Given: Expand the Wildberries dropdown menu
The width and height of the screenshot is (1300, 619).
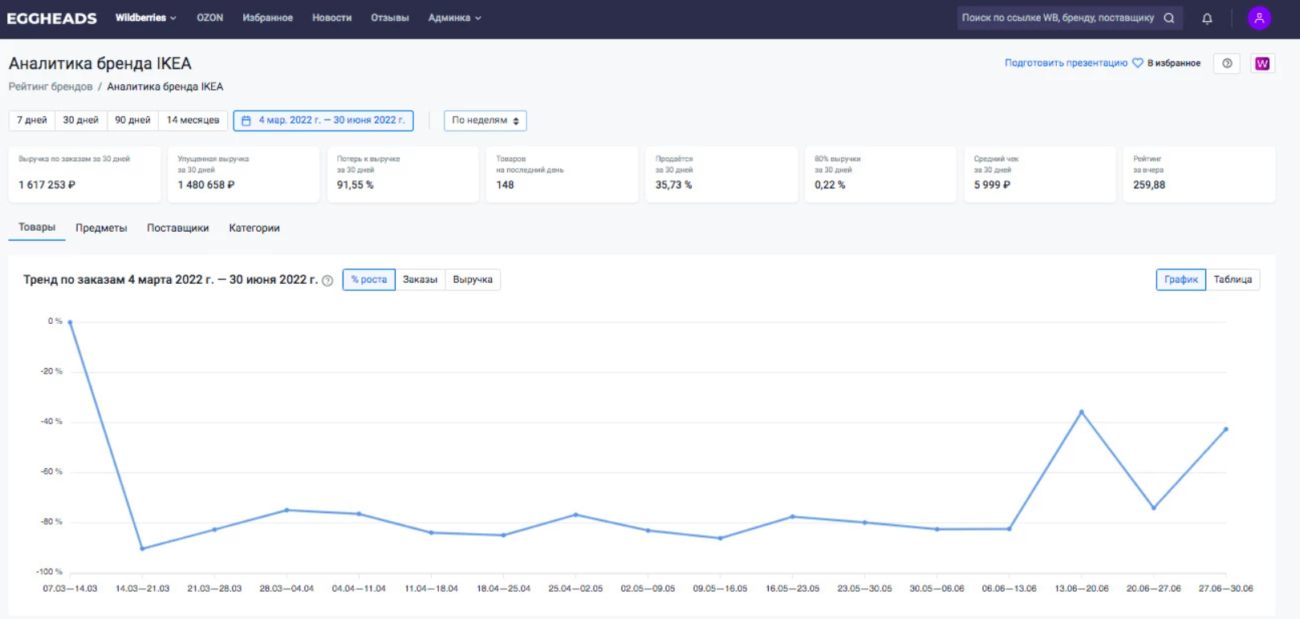Looking at the screenshot, I should pyautogui.click(x=145, y=18).
